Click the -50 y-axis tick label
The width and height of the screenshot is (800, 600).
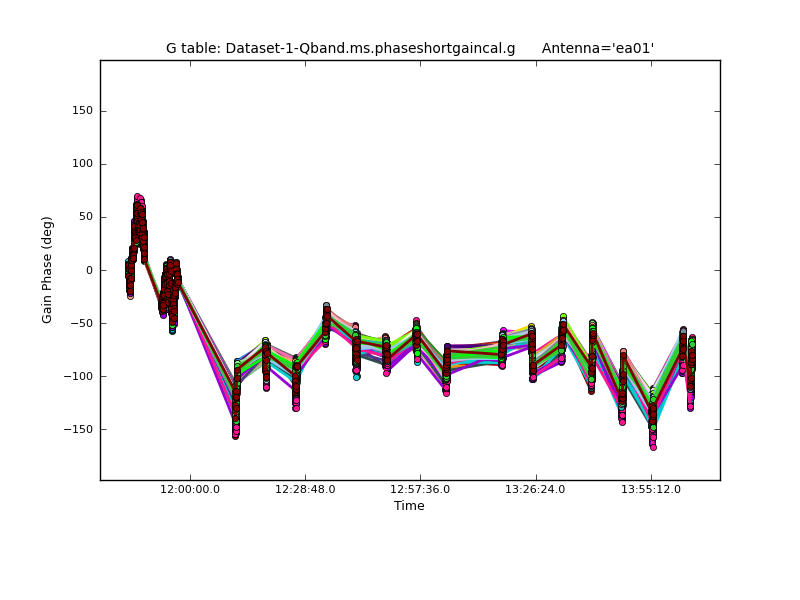(x=82, y=323)
